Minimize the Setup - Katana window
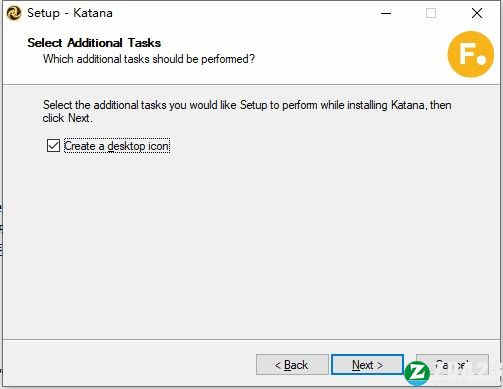Screen dimensions: 503x389 pyautogui.click(x=386, y=13)
